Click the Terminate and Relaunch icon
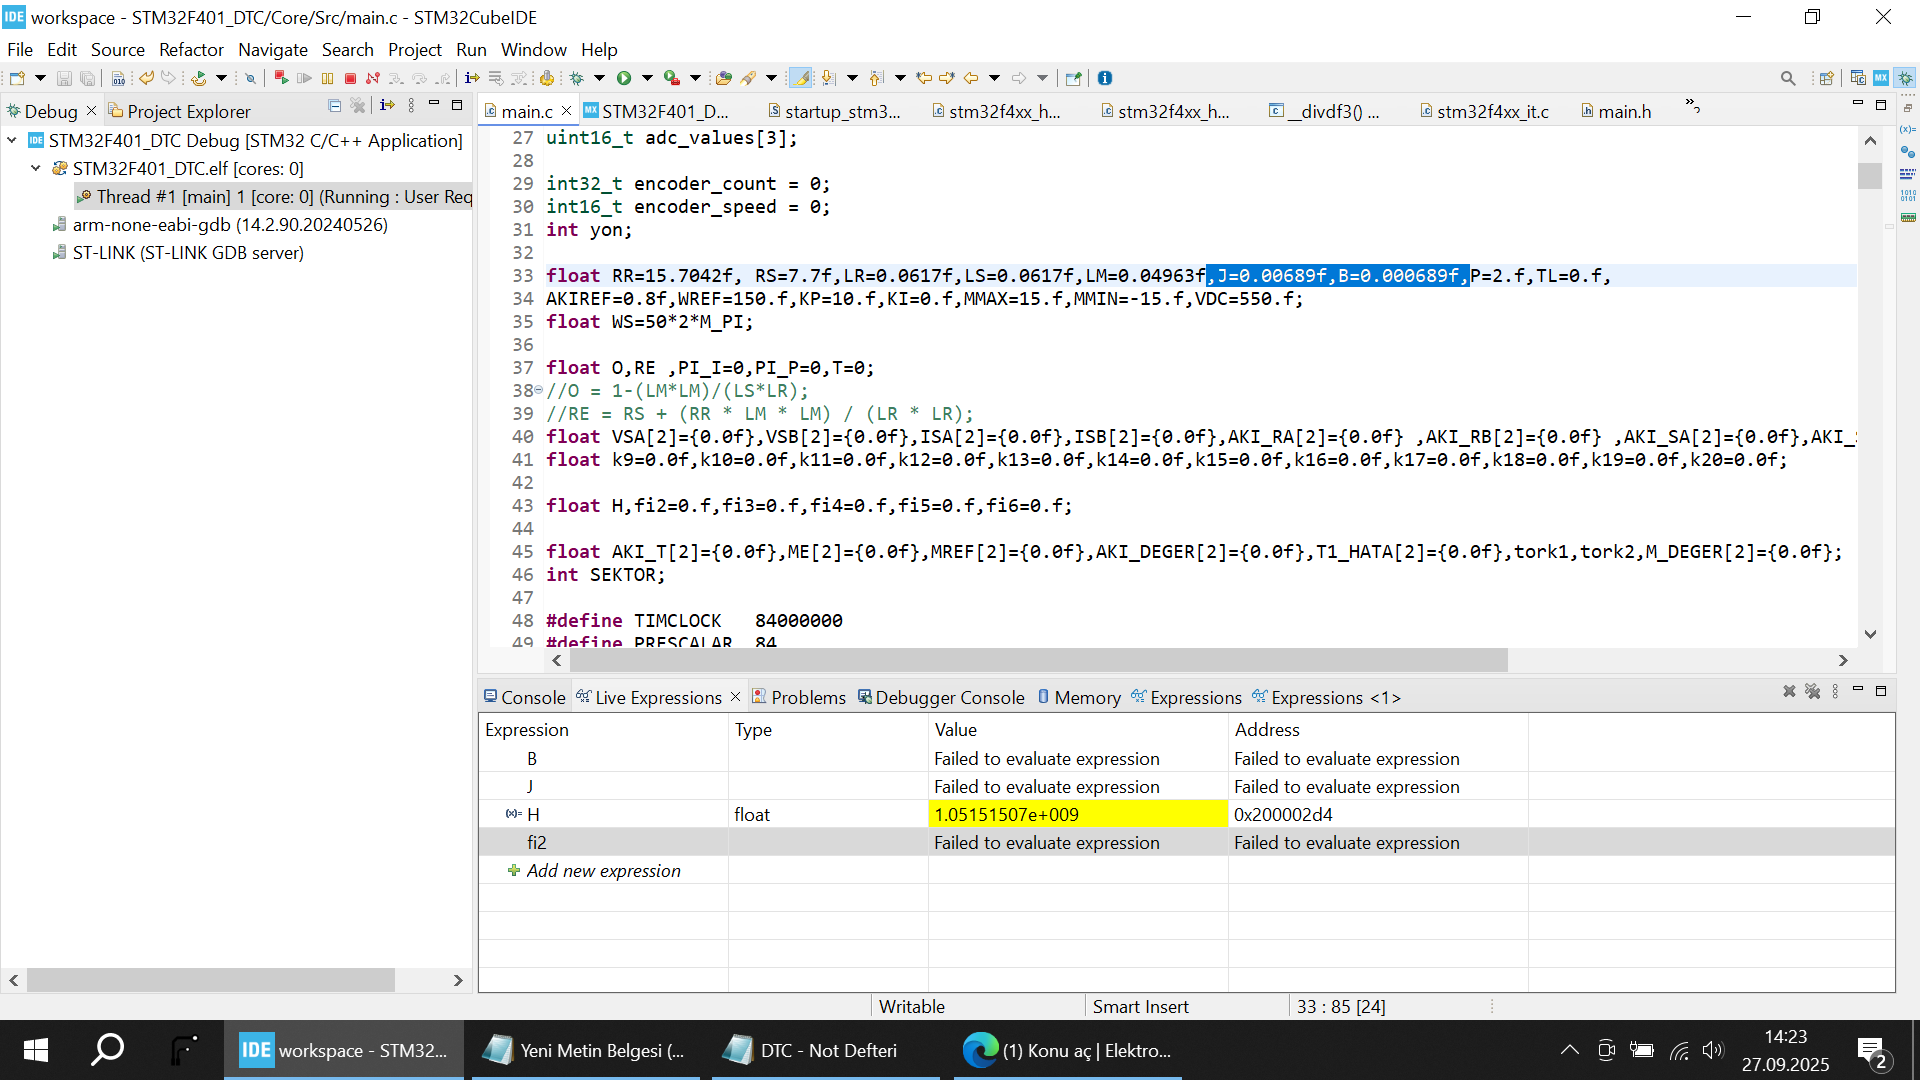The height and width of the screenshot is (1080, 1920). coord(282,78)
